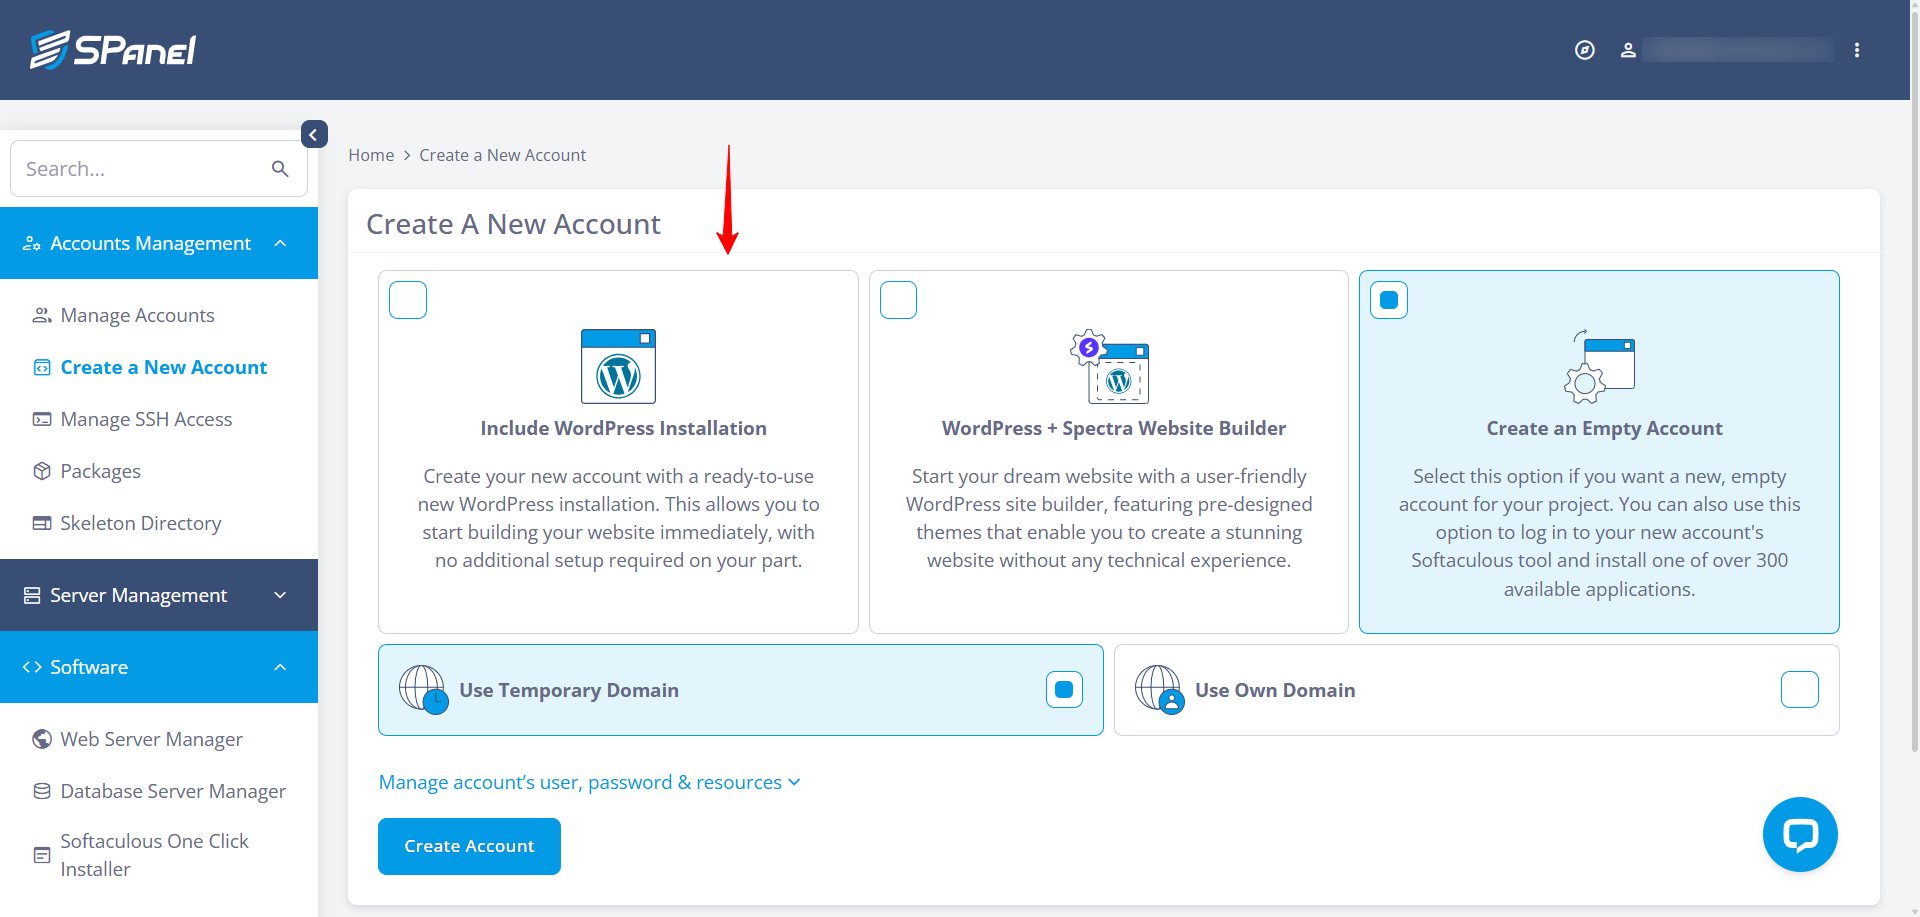Click "Use Temporary Domain" label
1920x917 pixels.
(x=569, y=690)
